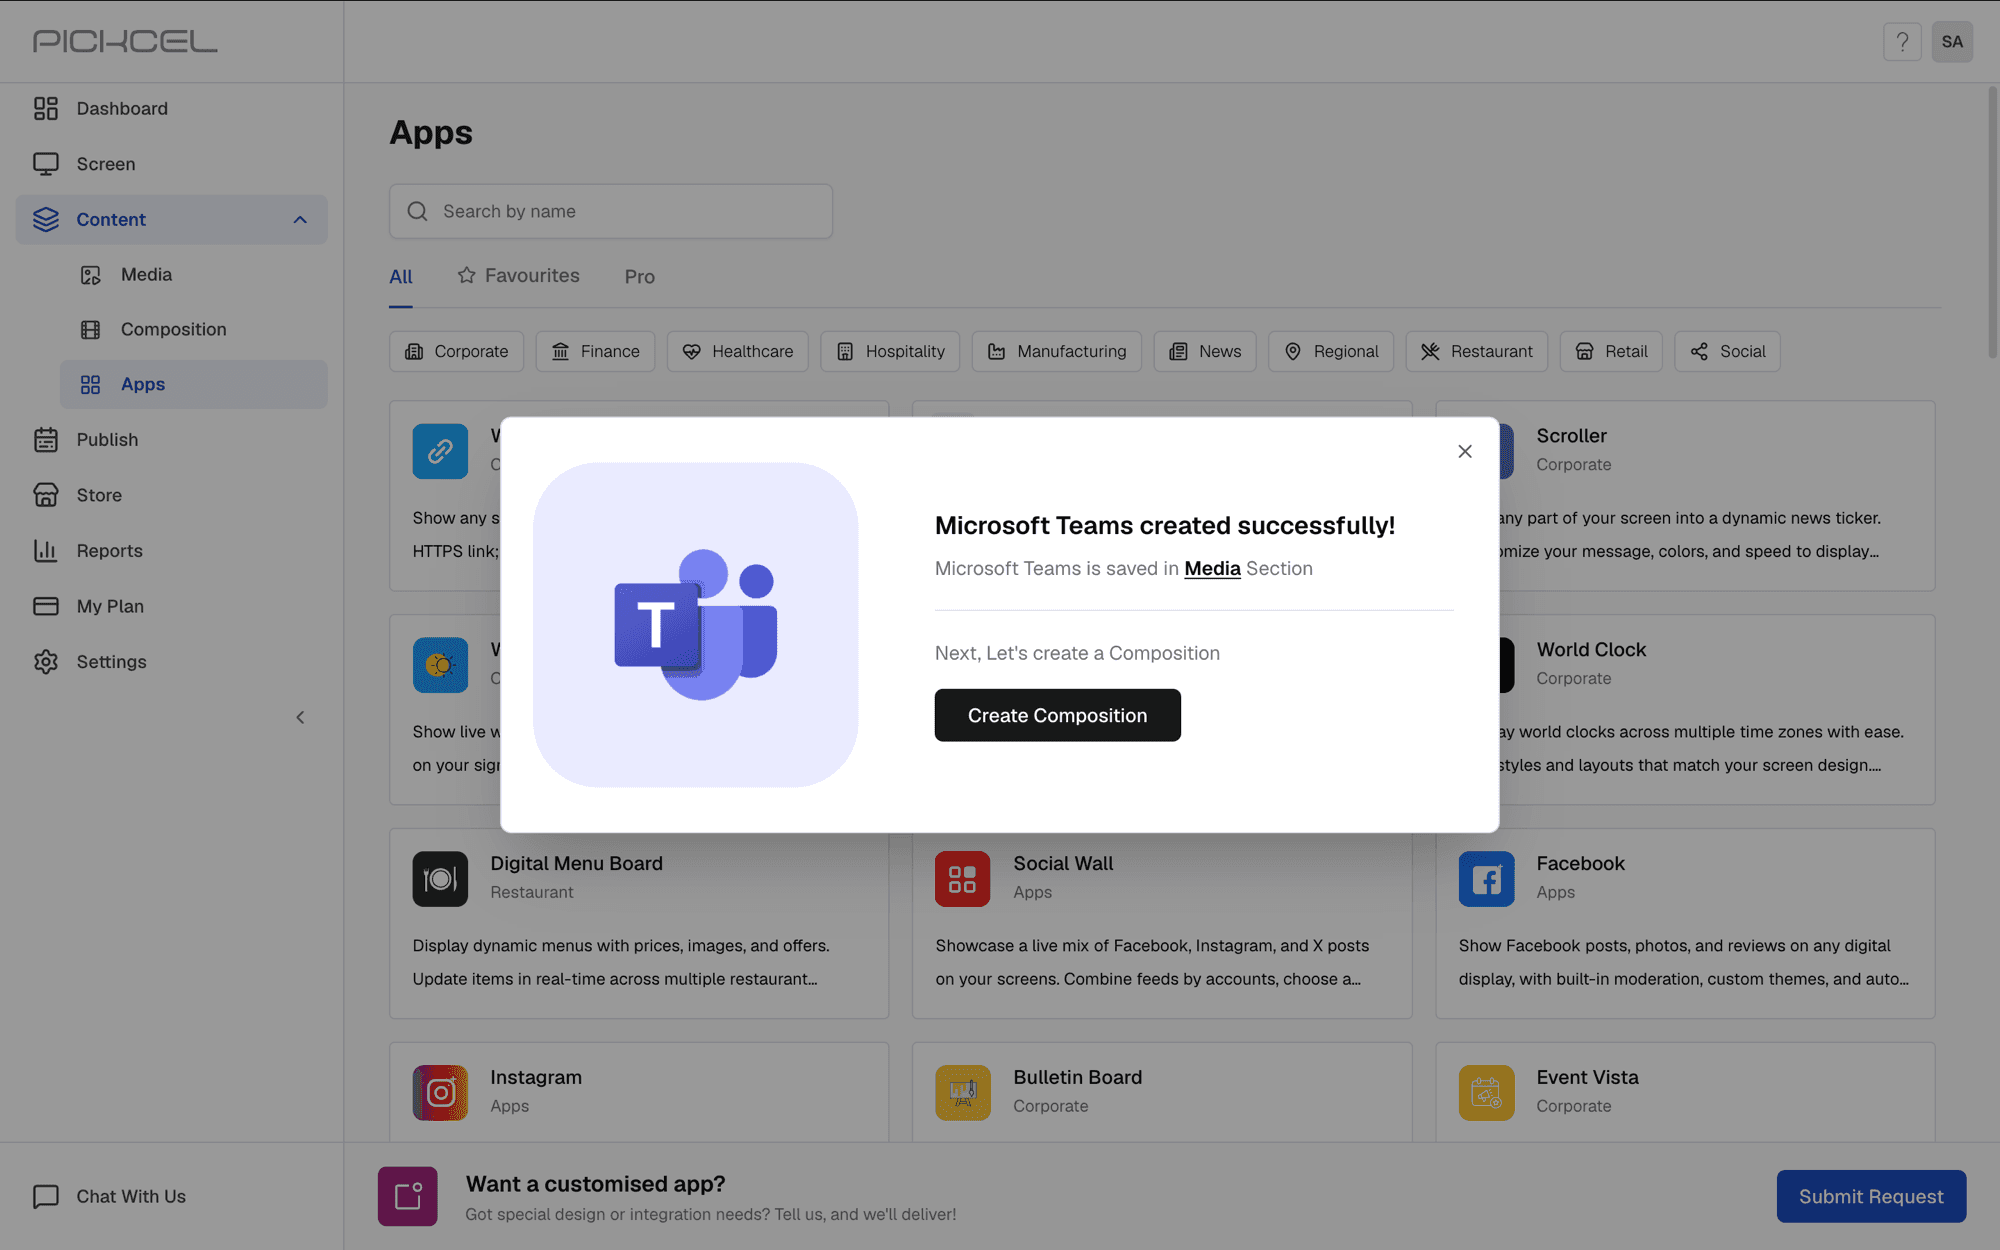The image size is (2000, 1250).
Task: Click the Chat With Us bubble icon
Action: point(46,1196)
